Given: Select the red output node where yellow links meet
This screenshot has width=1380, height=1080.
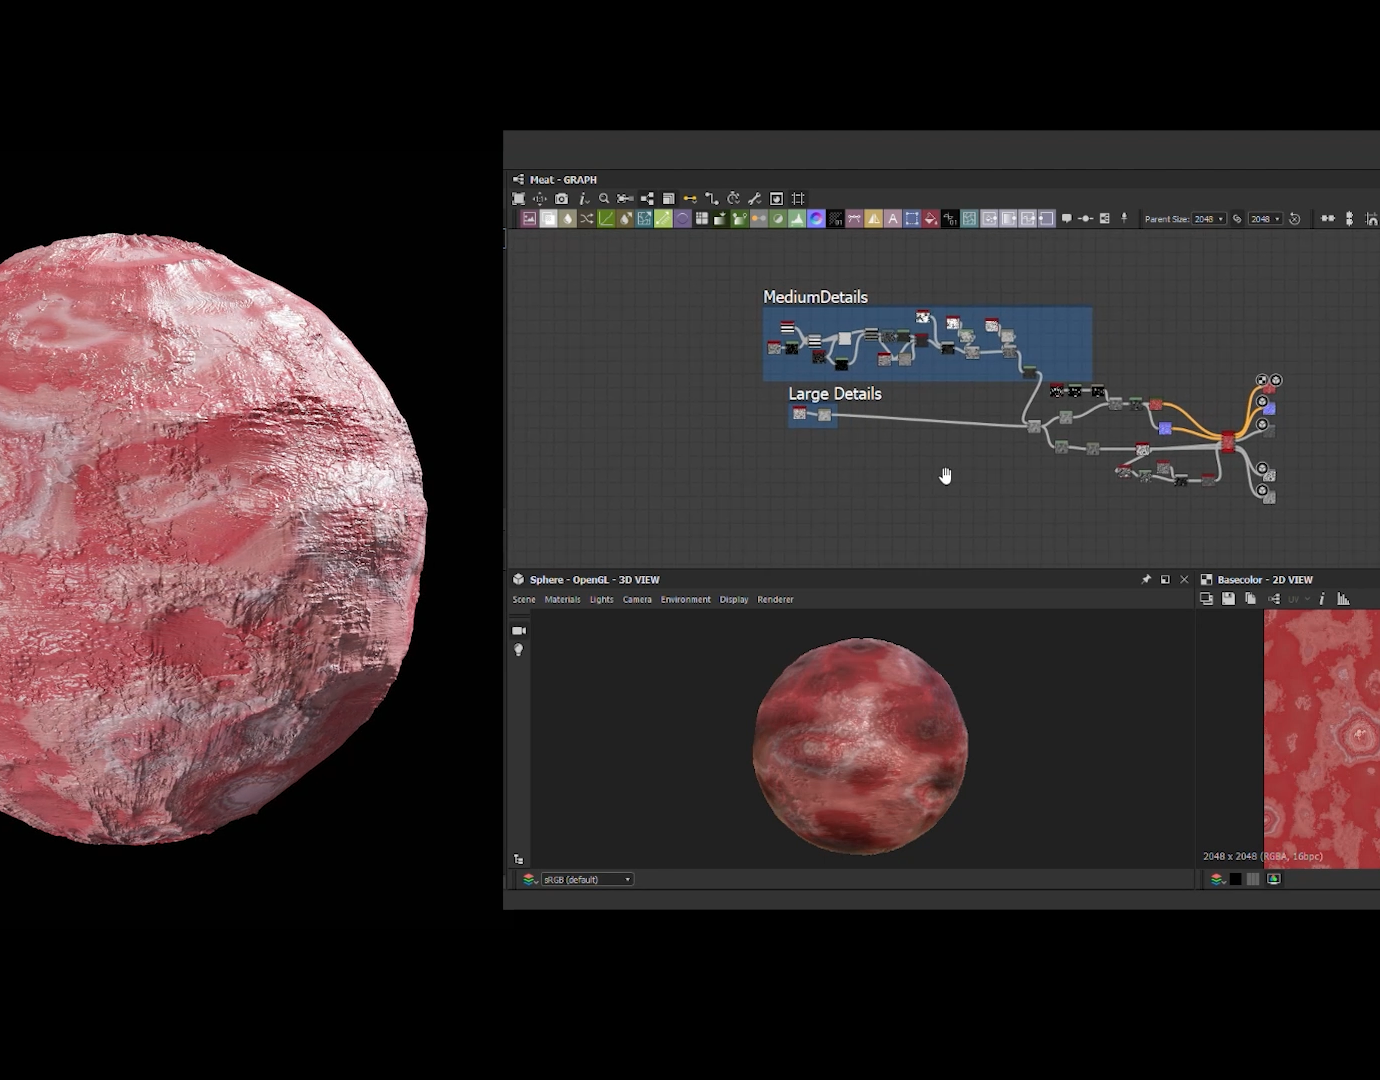Looking at the screenshot, I should [1228, 441].
